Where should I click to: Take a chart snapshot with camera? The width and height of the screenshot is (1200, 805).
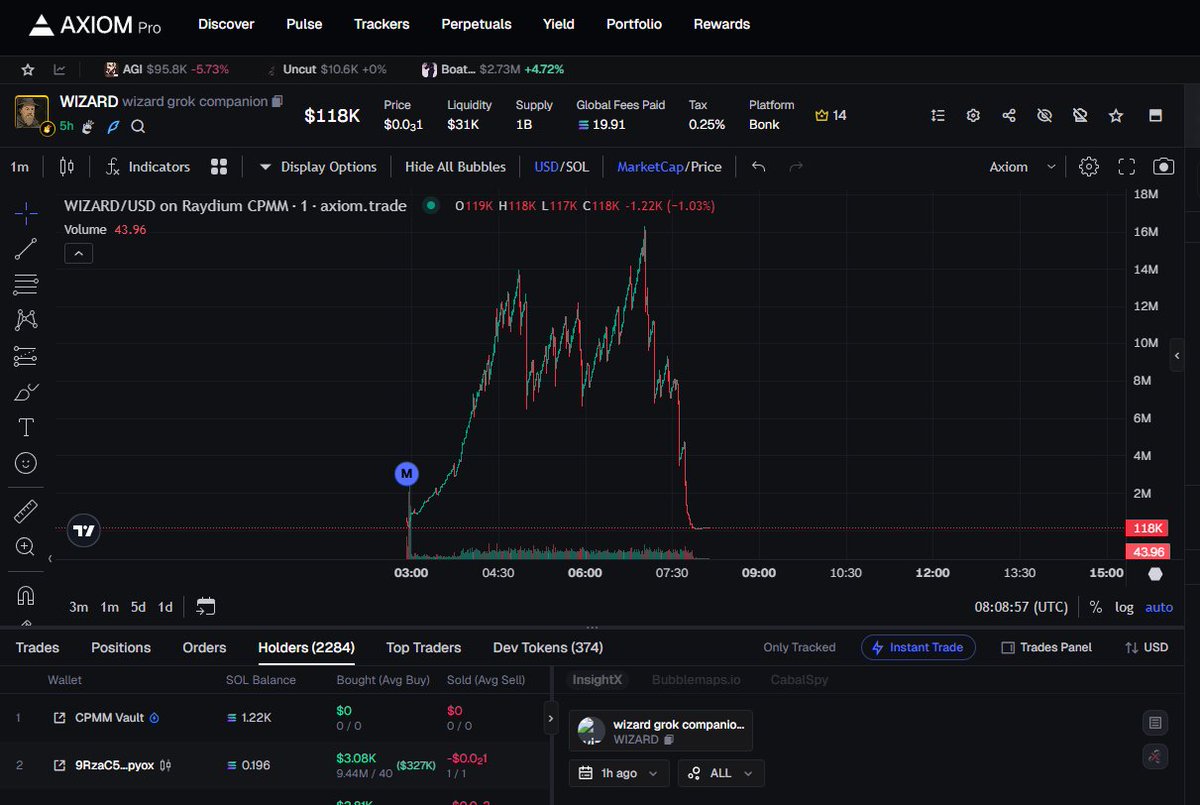coord(1164,167)
